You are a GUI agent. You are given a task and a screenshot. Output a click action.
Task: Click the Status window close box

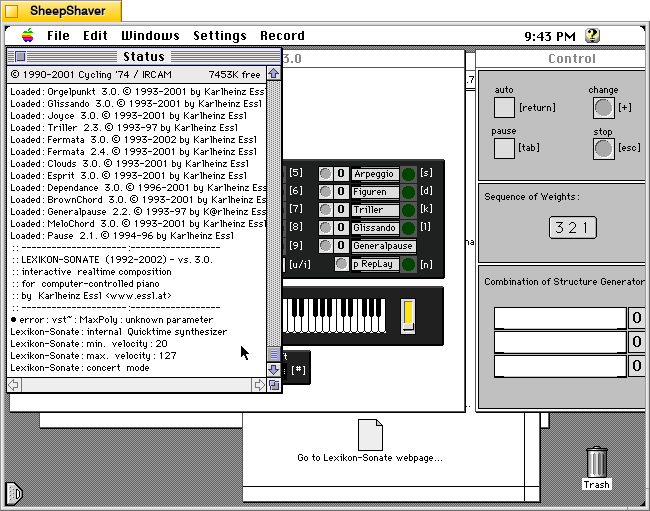[x=20, y=56]
